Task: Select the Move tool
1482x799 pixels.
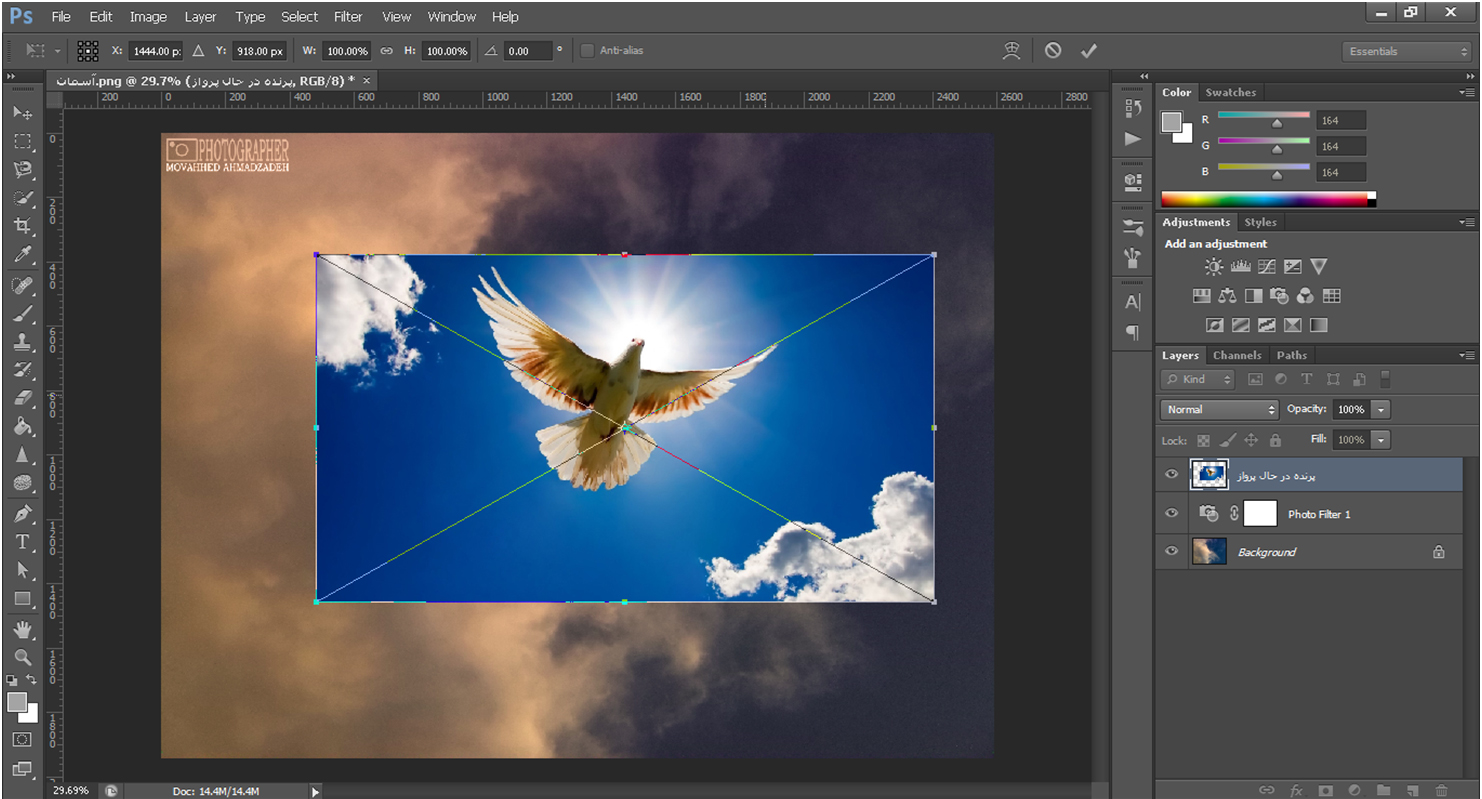Action: [23, 113]
